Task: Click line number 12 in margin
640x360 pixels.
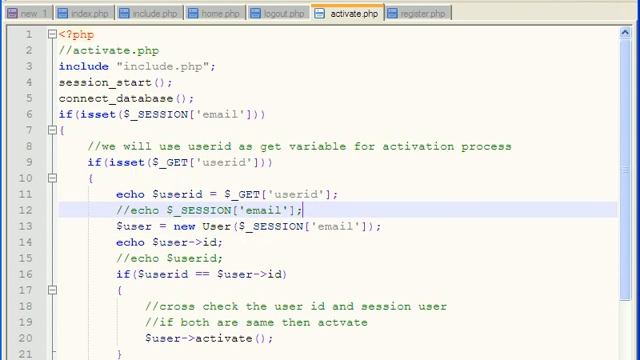Action: pyautogui.click(x=25, y=210)
